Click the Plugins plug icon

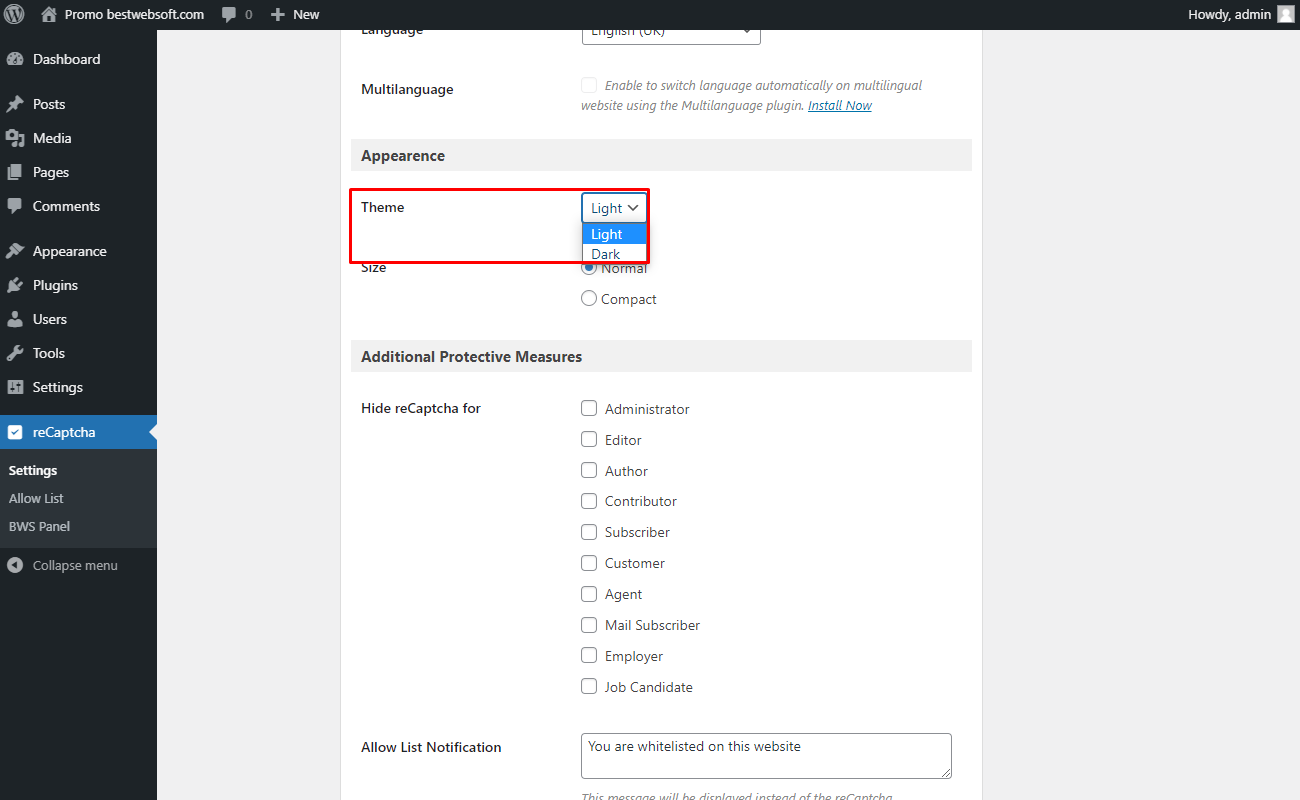click(x=15, y=285)
